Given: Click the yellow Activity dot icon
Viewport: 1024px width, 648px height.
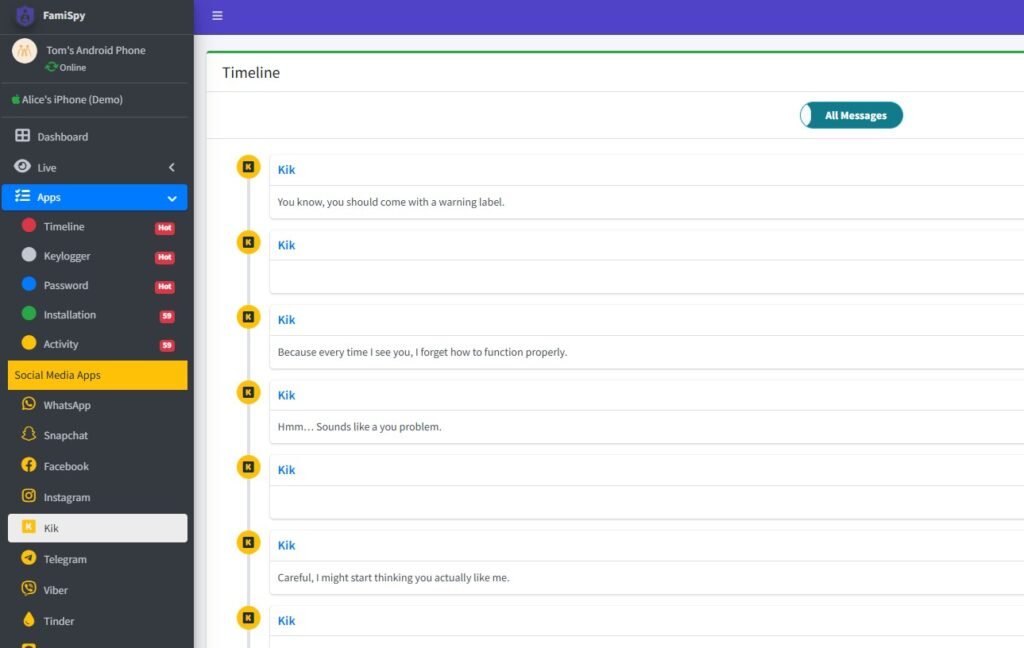Looking at the screenshot, I should tap(29, 343).
